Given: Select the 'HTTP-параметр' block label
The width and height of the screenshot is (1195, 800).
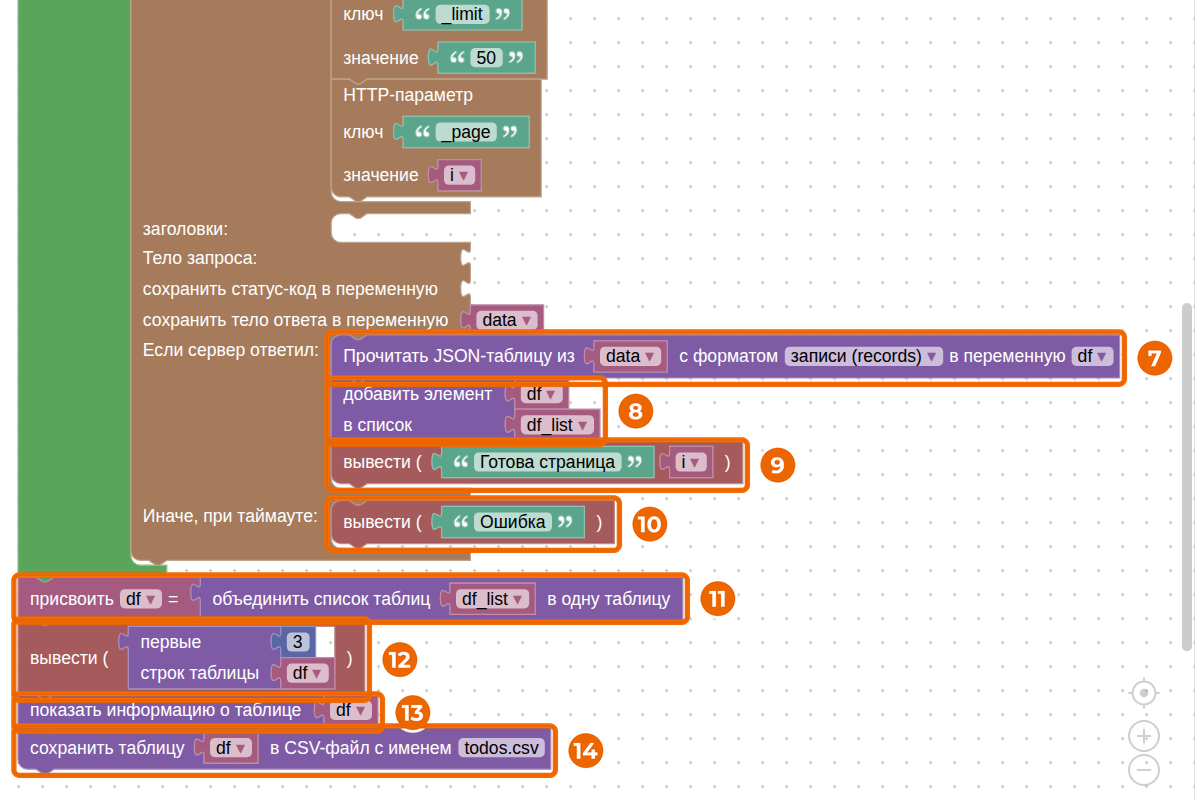Looking at the screenshot, I should point(408,95).
